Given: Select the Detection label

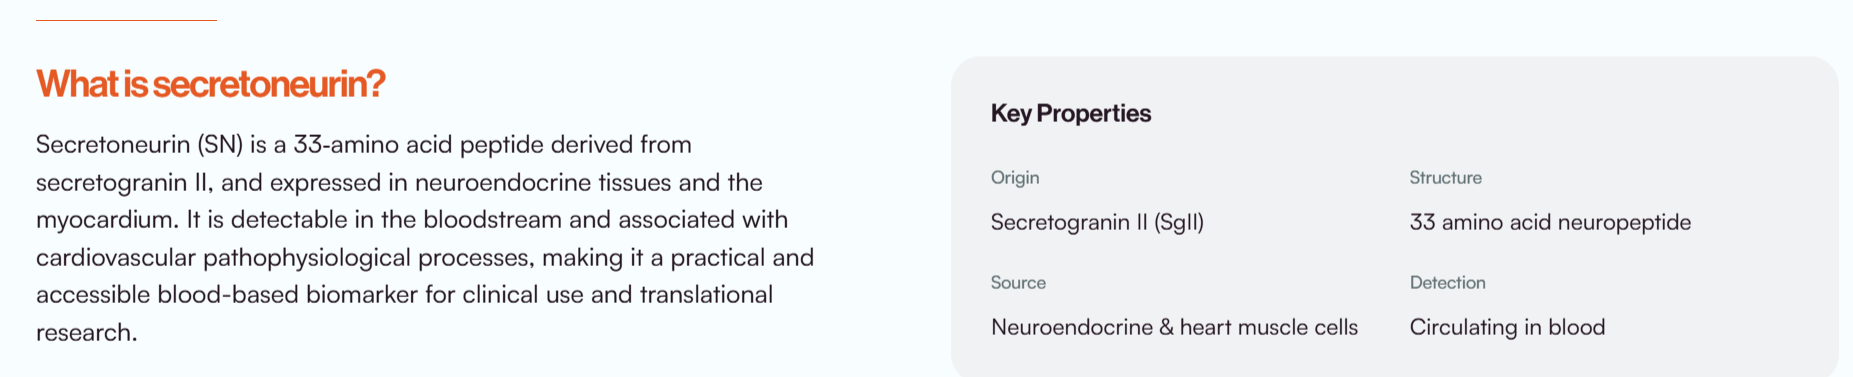Looking at the screenshot, I should pyautogui.click(x=1447, y=283).
